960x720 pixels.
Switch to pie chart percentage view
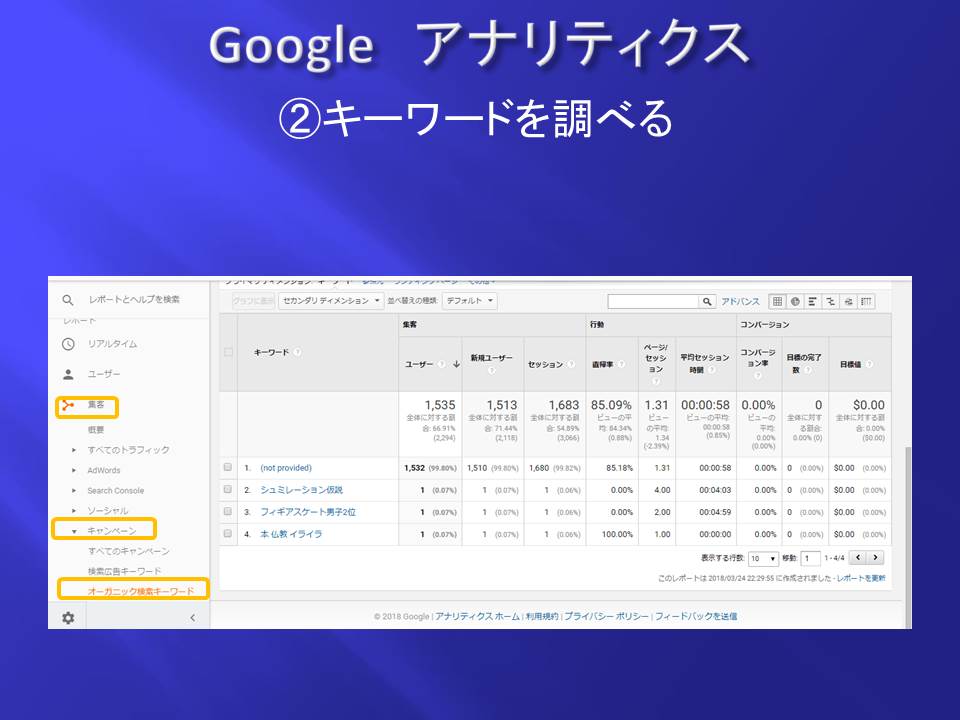coord(795,301)
